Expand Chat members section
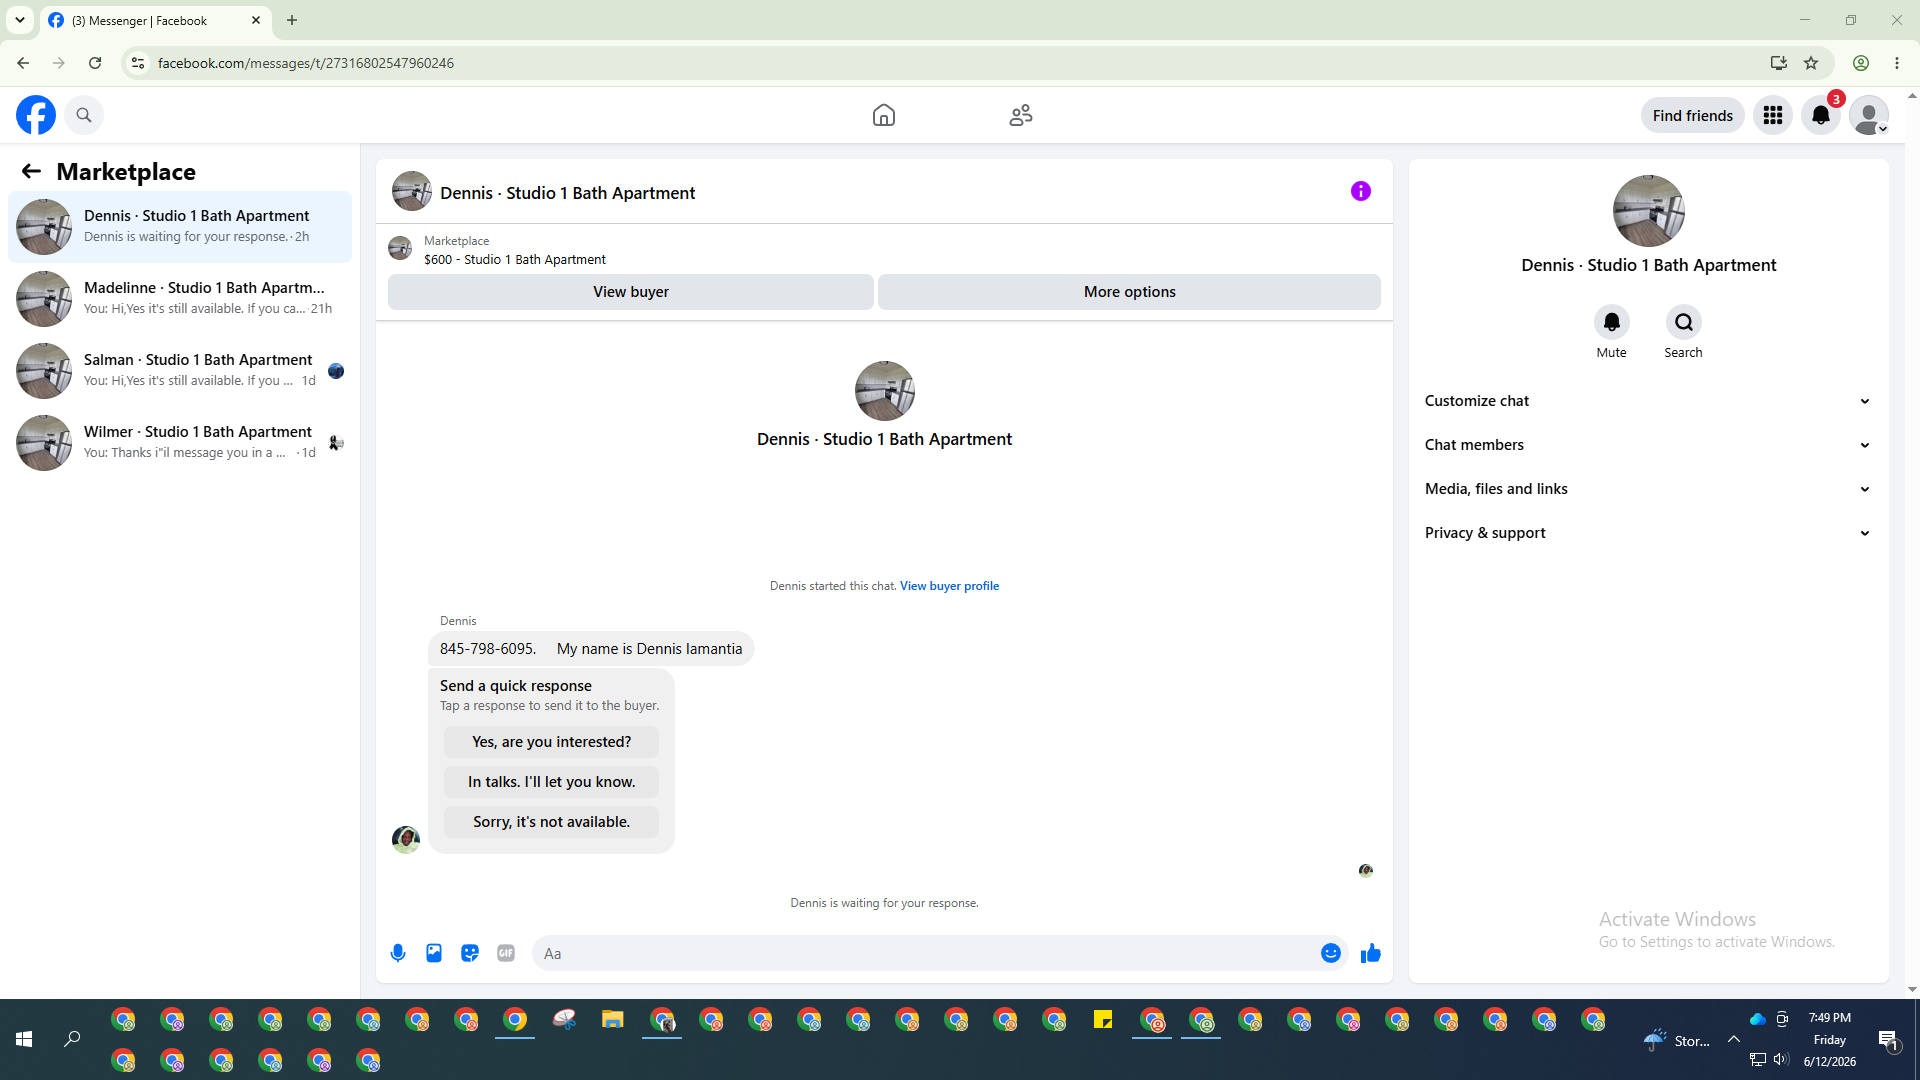Viewport: 1920px width, 1080px height. (1648, 445)
